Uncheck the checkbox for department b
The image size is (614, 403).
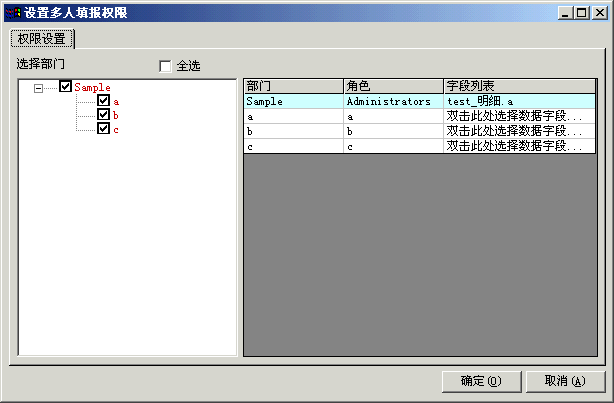103,115
